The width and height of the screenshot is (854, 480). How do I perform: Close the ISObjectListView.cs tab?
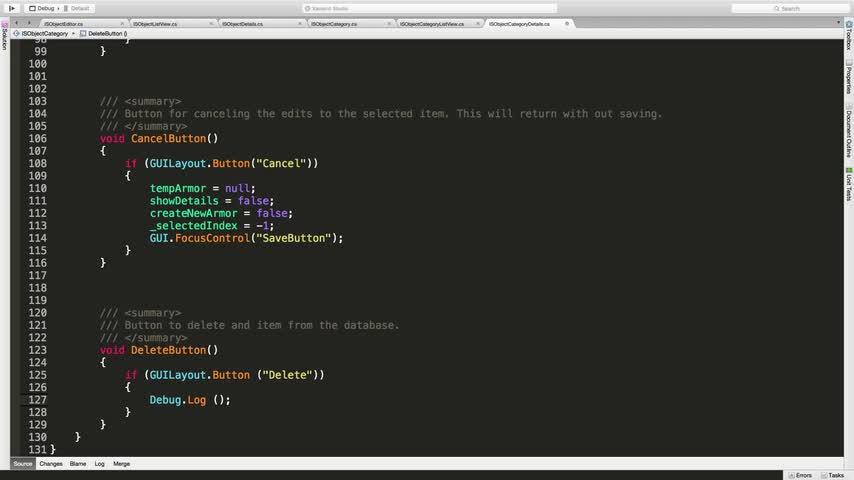pos(211,23)
